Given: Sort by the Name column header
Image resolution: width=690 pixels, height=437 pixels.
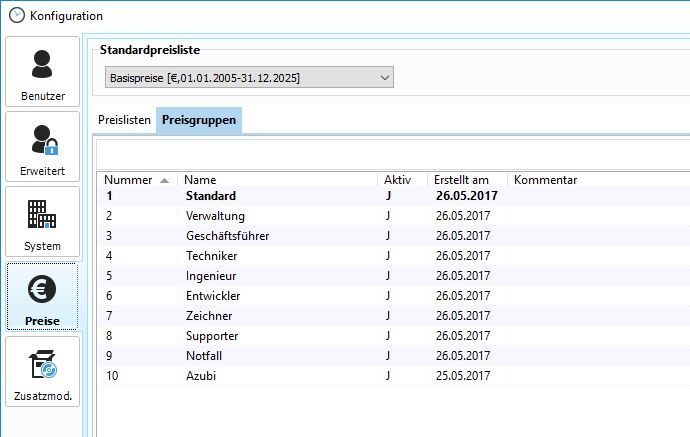Looking at the screenshot, I should 200,179.
